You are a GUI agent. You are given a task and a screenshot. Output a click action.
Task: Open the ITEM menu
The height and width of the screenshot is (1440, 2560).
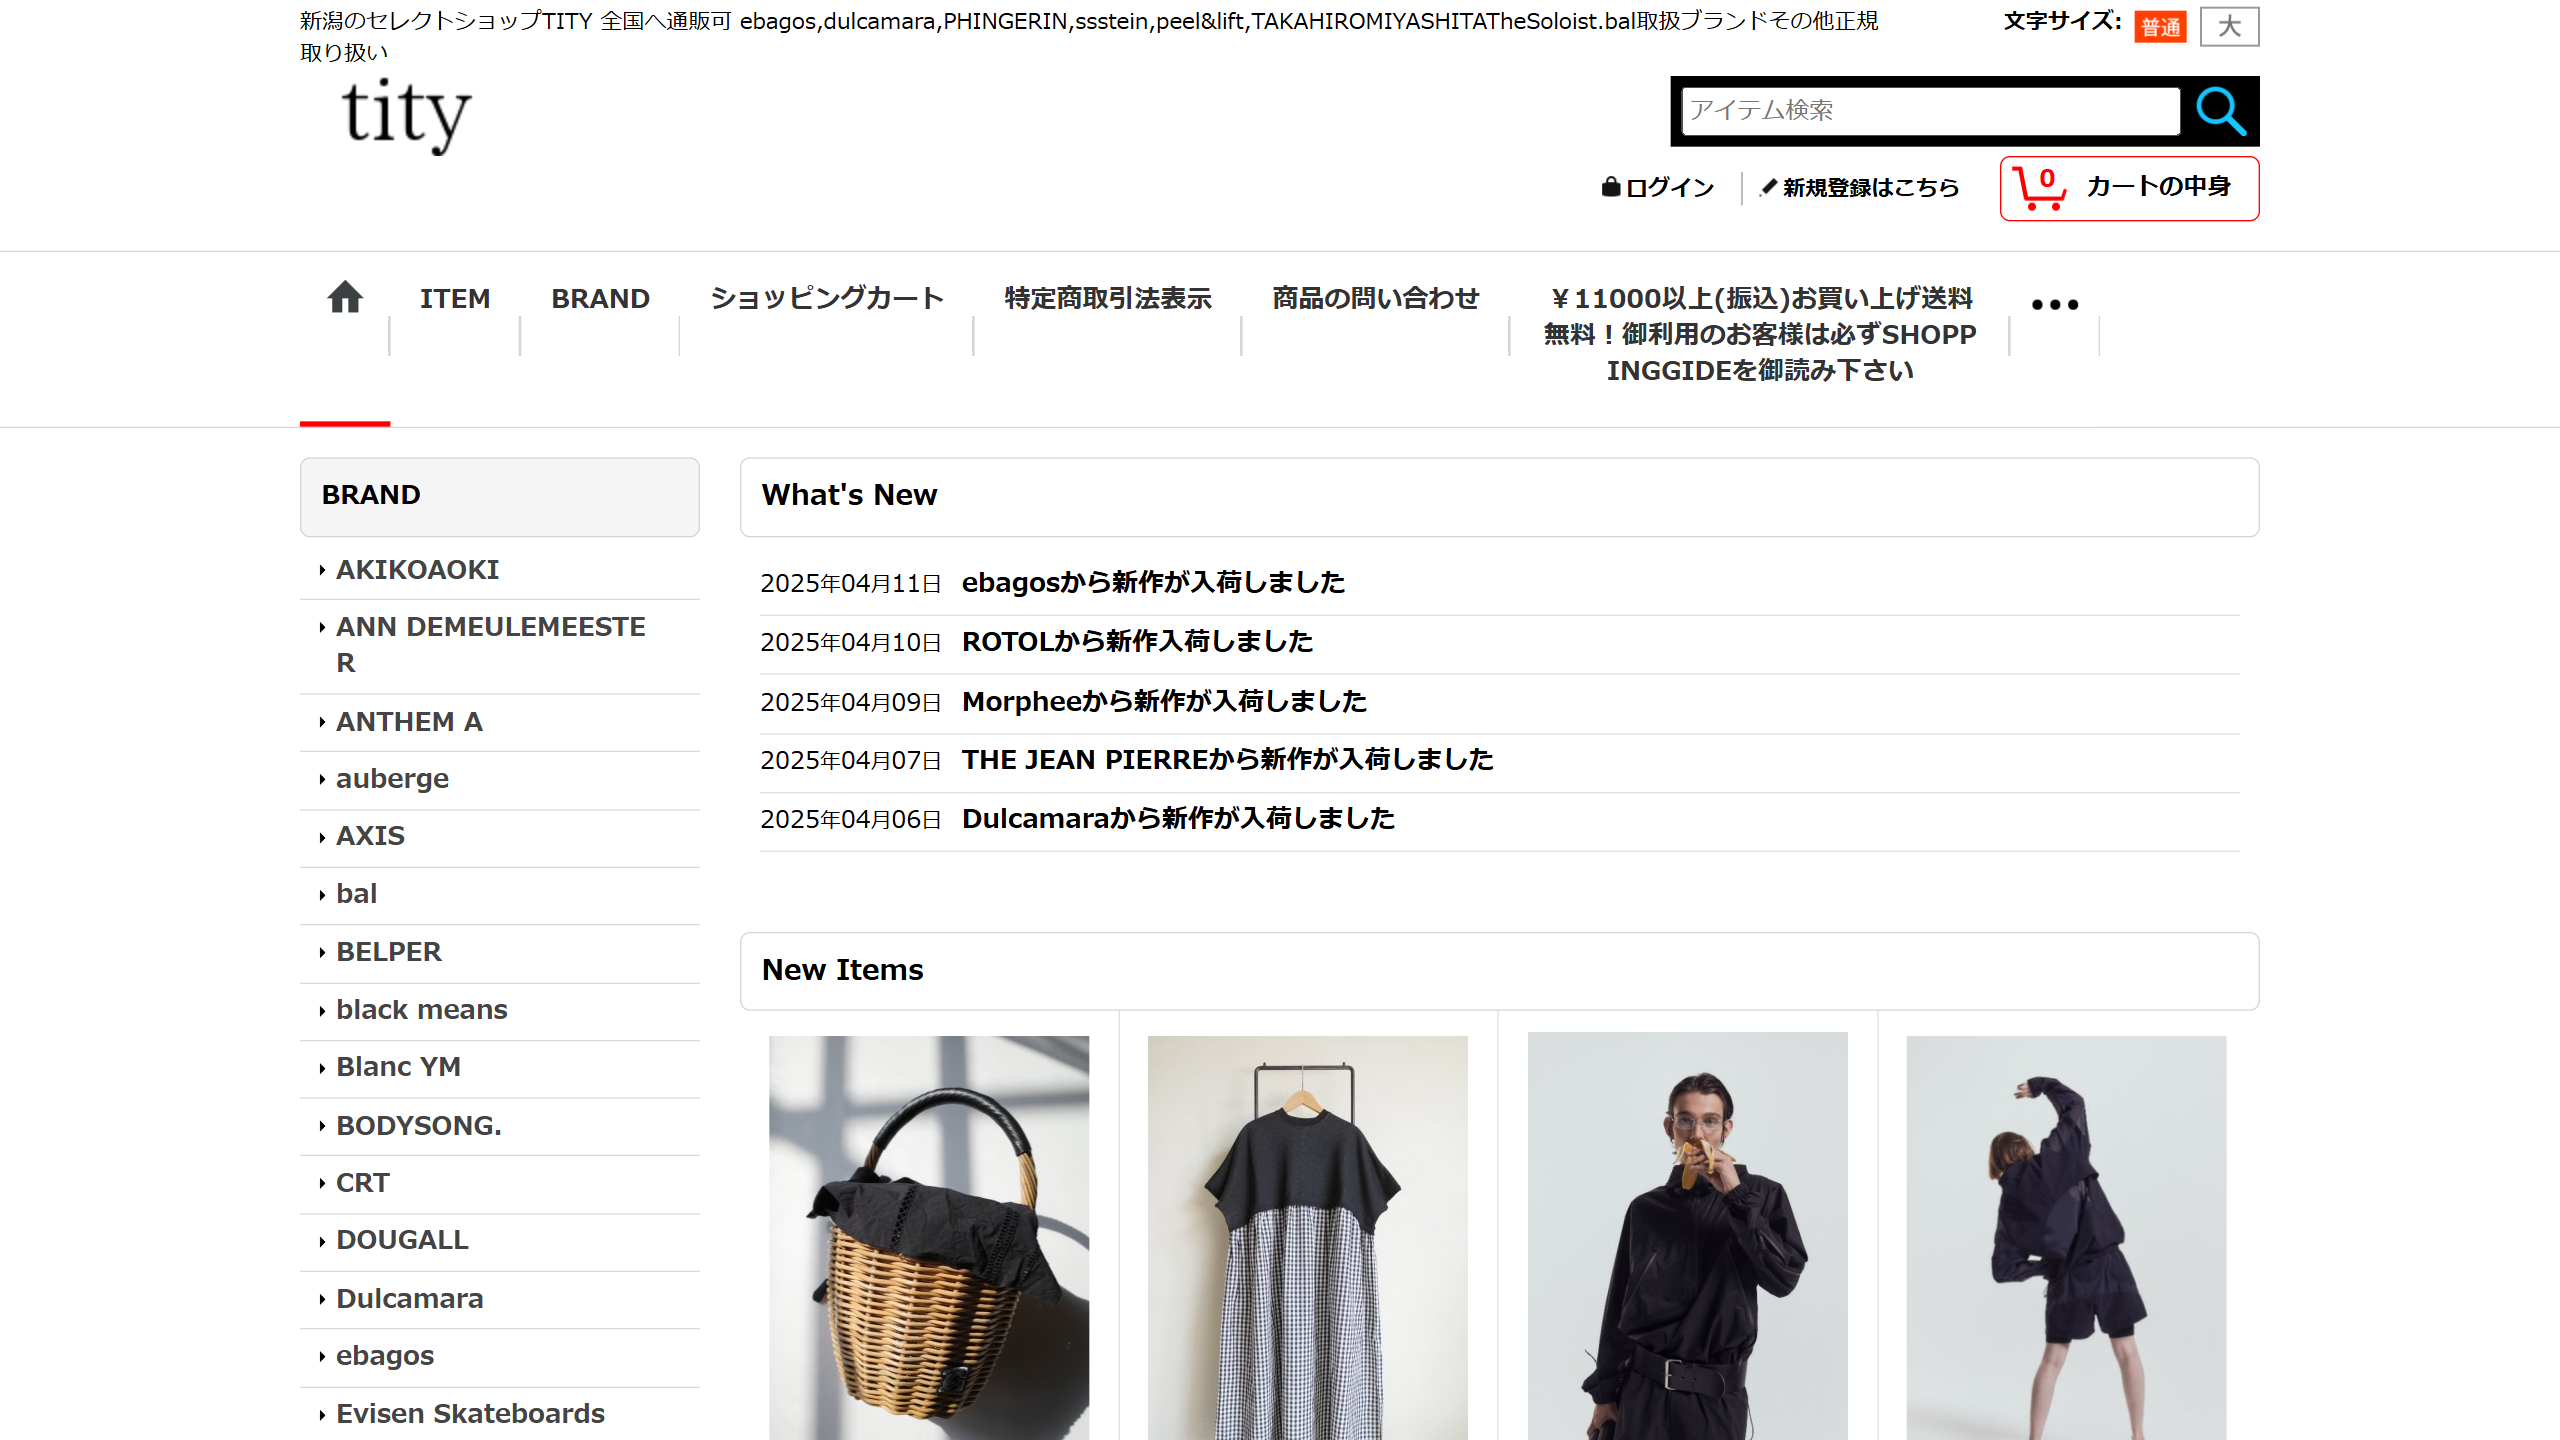(x=455, y=299)
